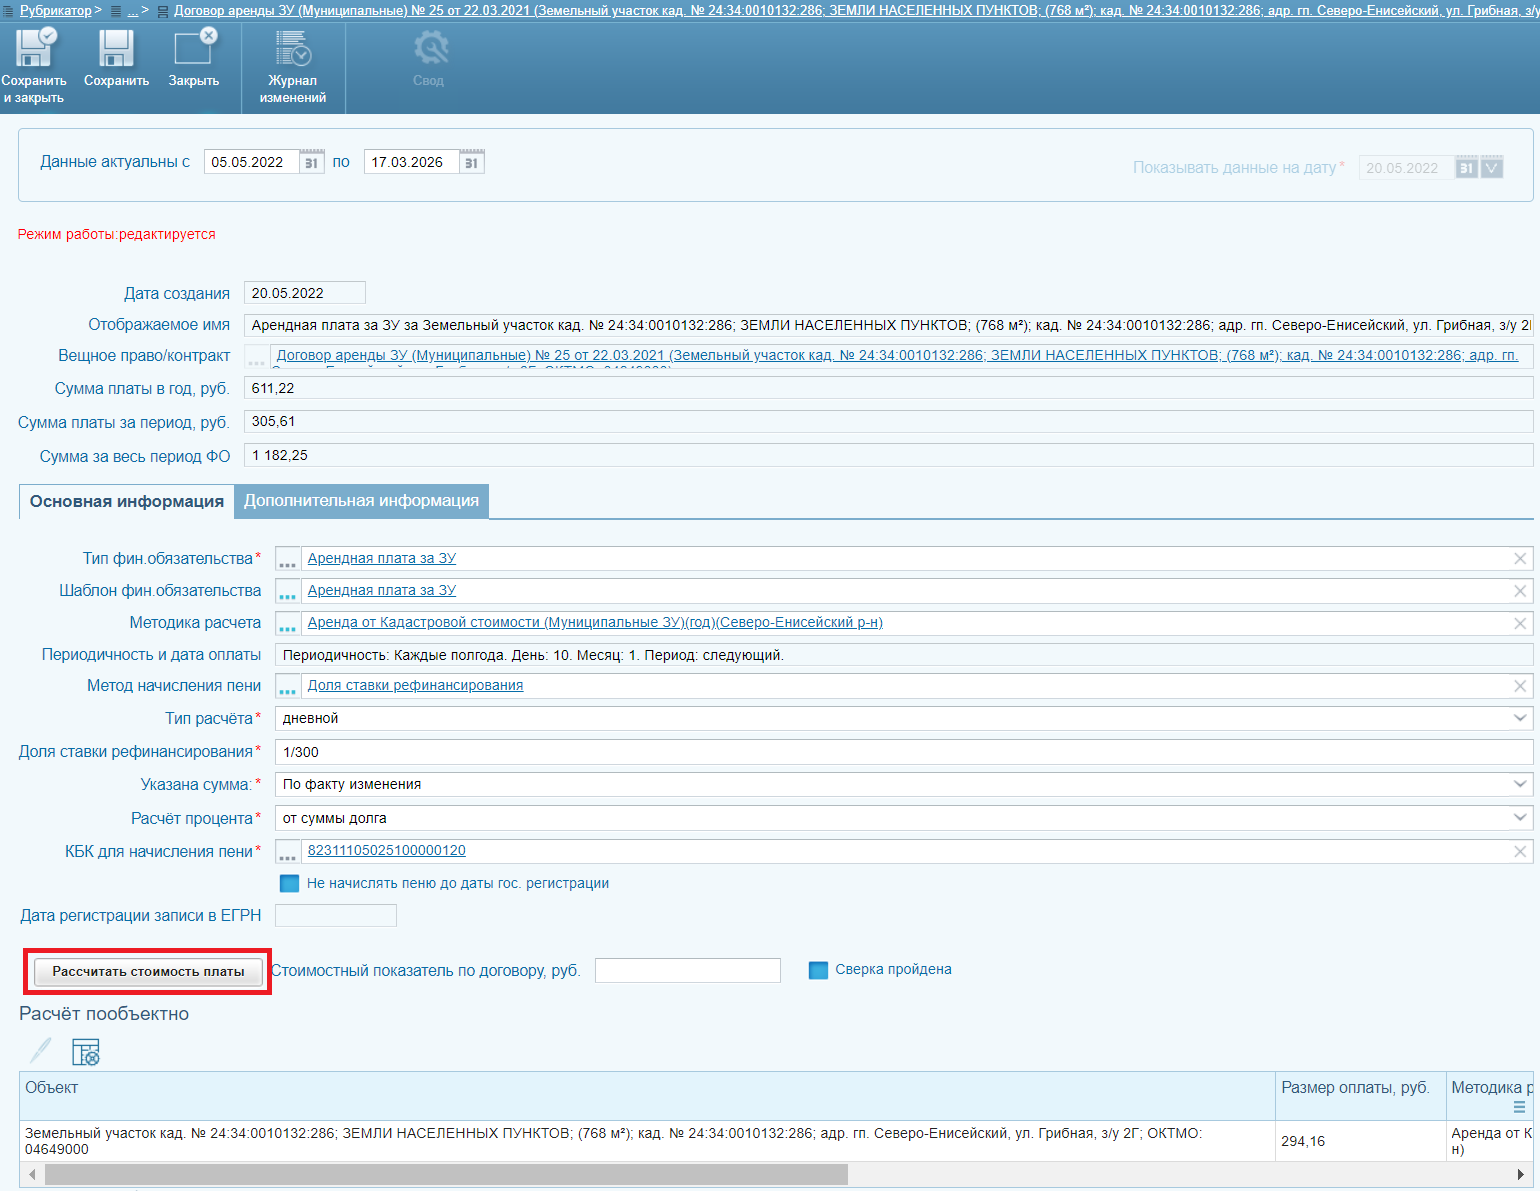Image resolution: width=1540 pixels, height=1191 pixels.
Task: Switch to Основная информация tab
Action: click(127, 502)
